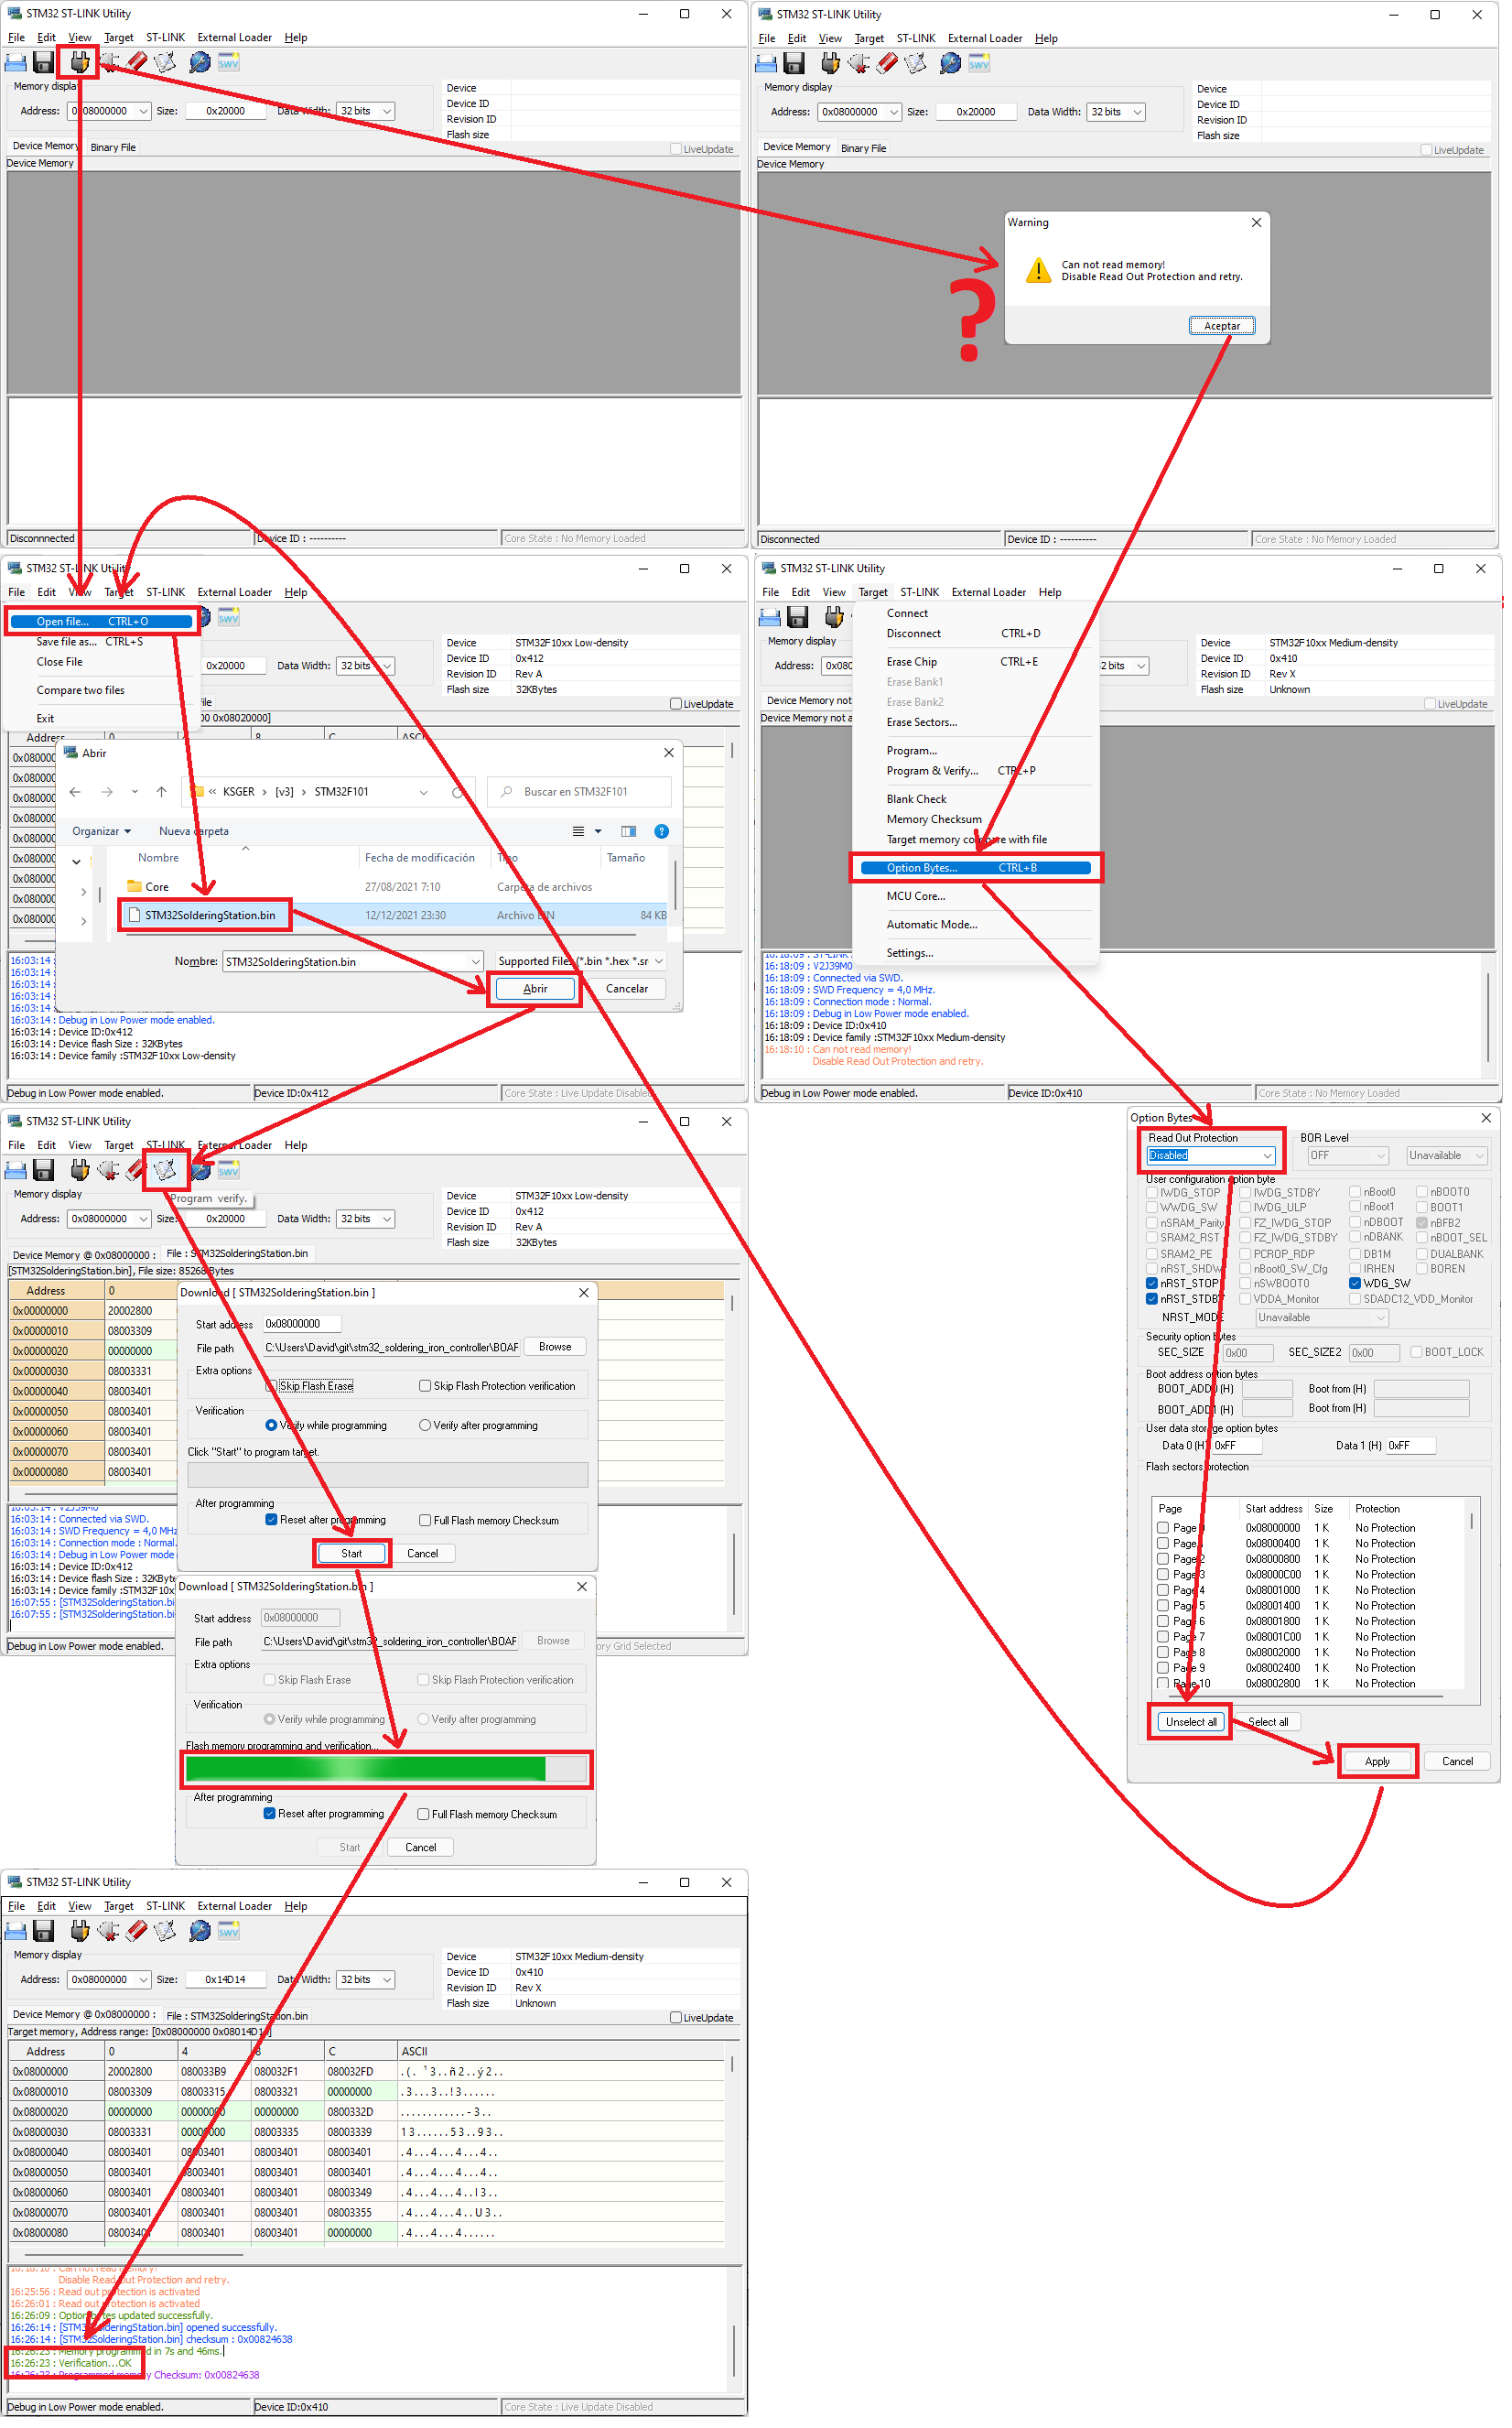This screenshot has width=1512, height=2428.
Task: Open Address dropdown in top-left disconnected window
Action: (x=144, y=111)
